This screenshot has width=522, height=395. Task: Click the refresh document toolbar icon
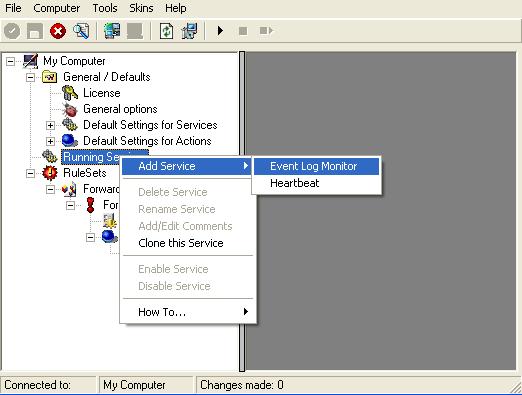(x=166, y=31)
